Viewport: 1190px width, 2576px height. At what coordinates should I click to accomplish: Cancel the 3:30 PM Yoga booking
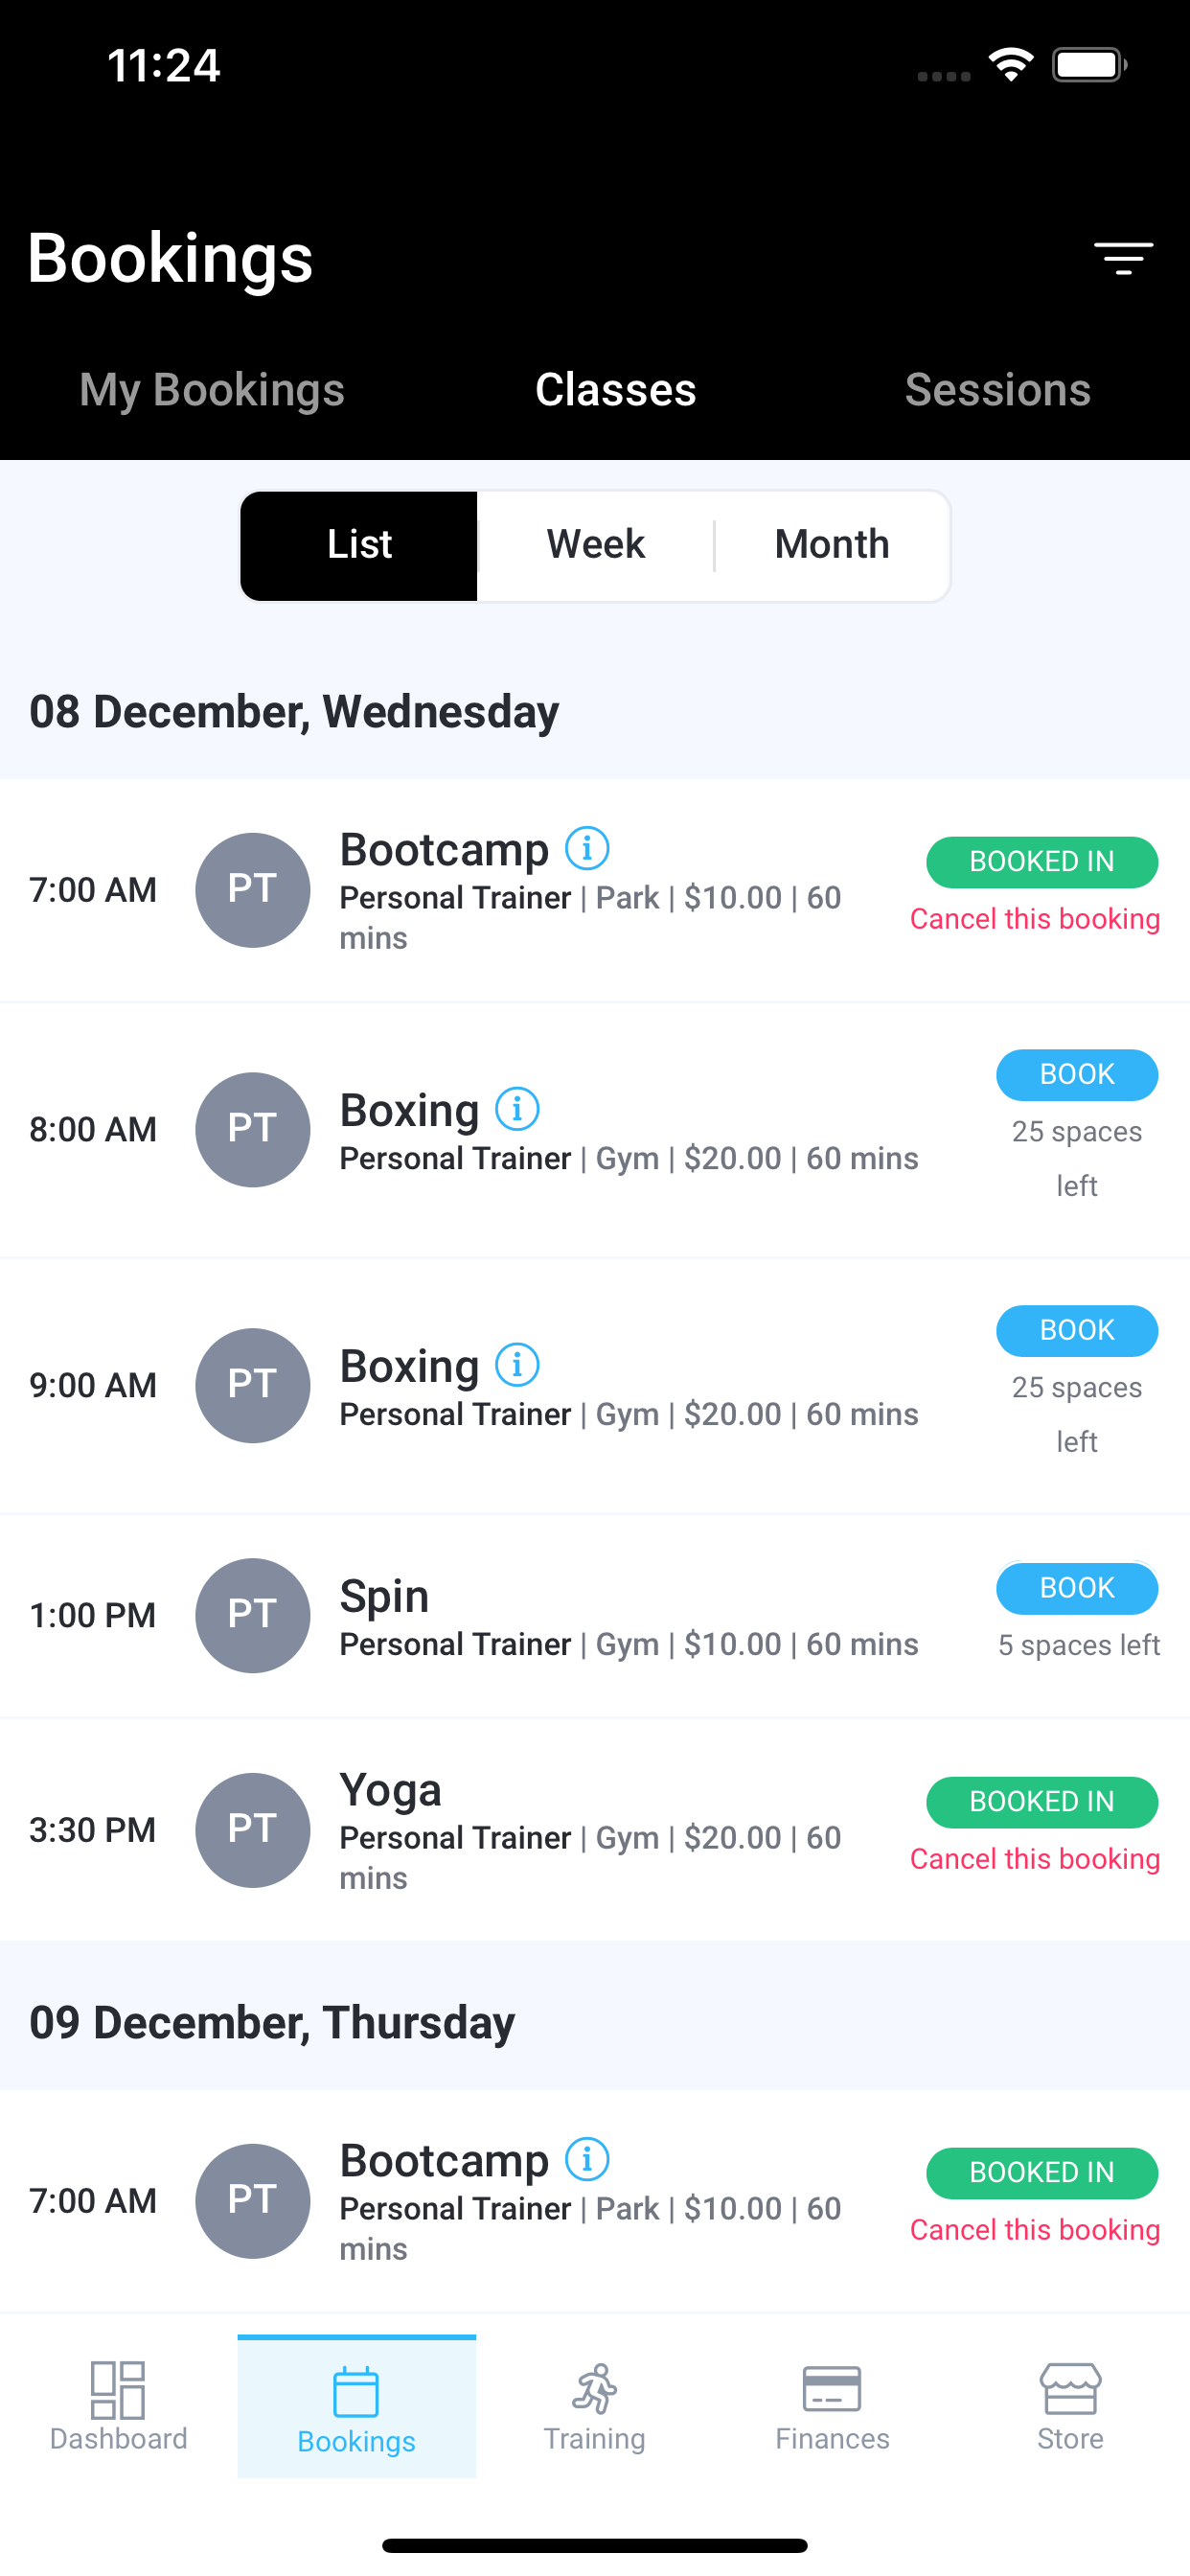point(1035,1859)
